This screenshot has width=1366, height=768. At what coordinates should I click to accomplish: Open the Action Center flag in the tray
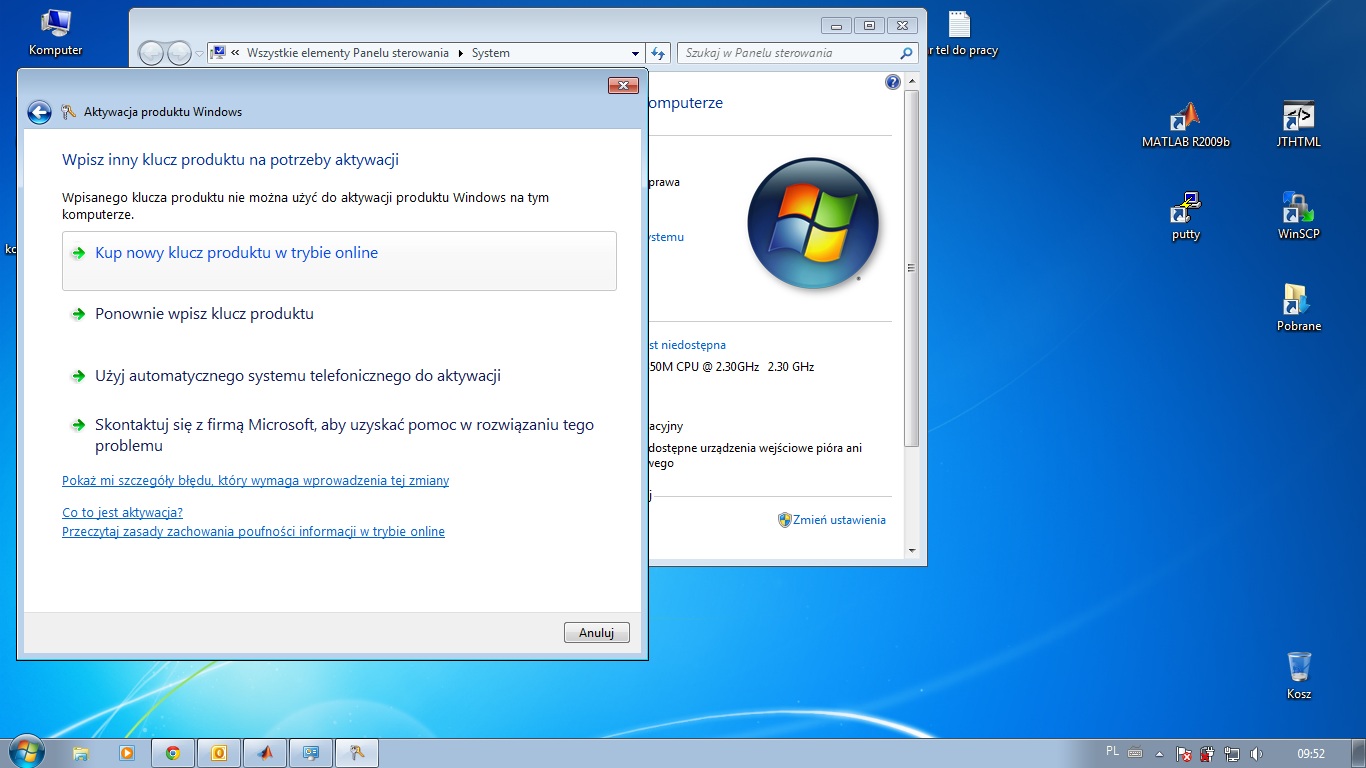click(1184, 752)
